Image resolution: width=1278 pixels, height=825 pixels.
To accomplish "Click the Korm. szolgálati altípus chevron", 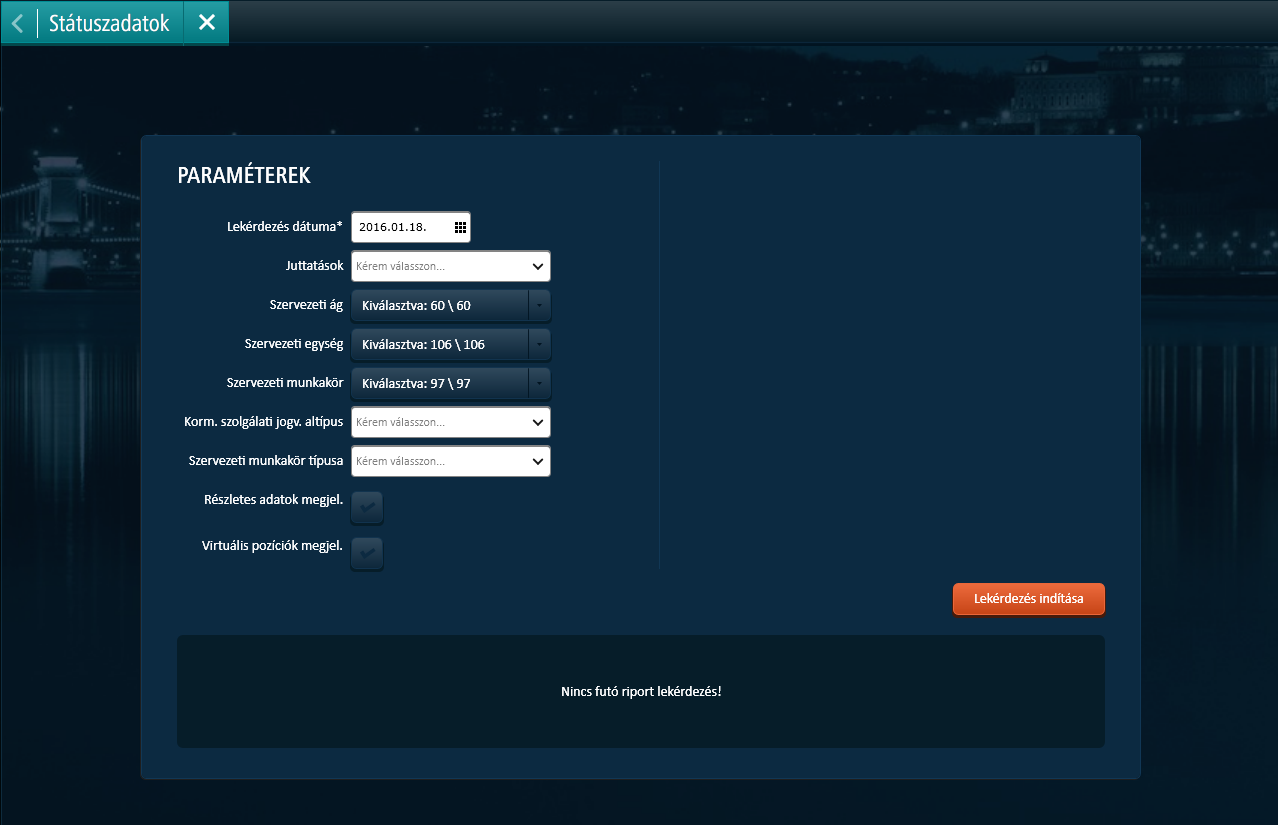I will tap(538, 422).
